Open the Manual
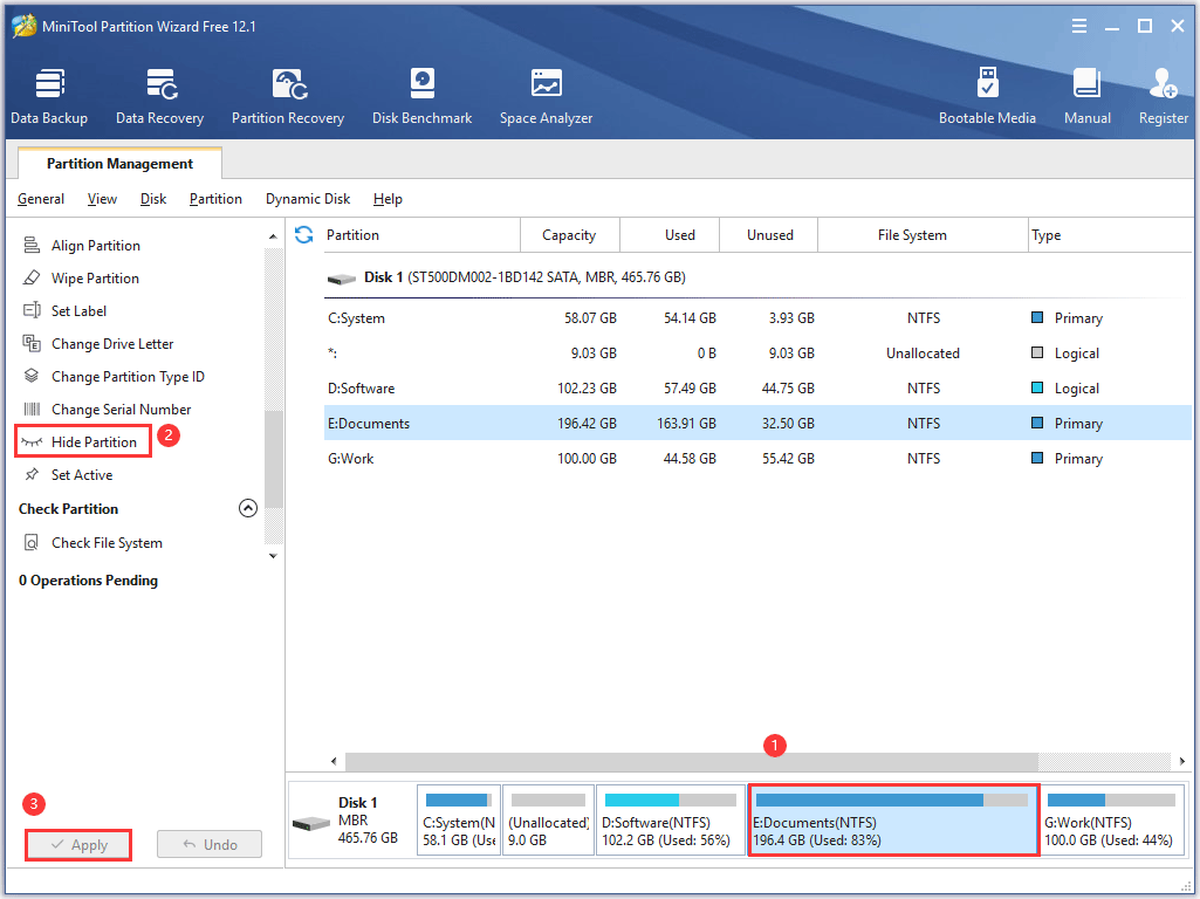Image resolution: width=1200 pixels, height=899 pixels. tap(1087, 97)
